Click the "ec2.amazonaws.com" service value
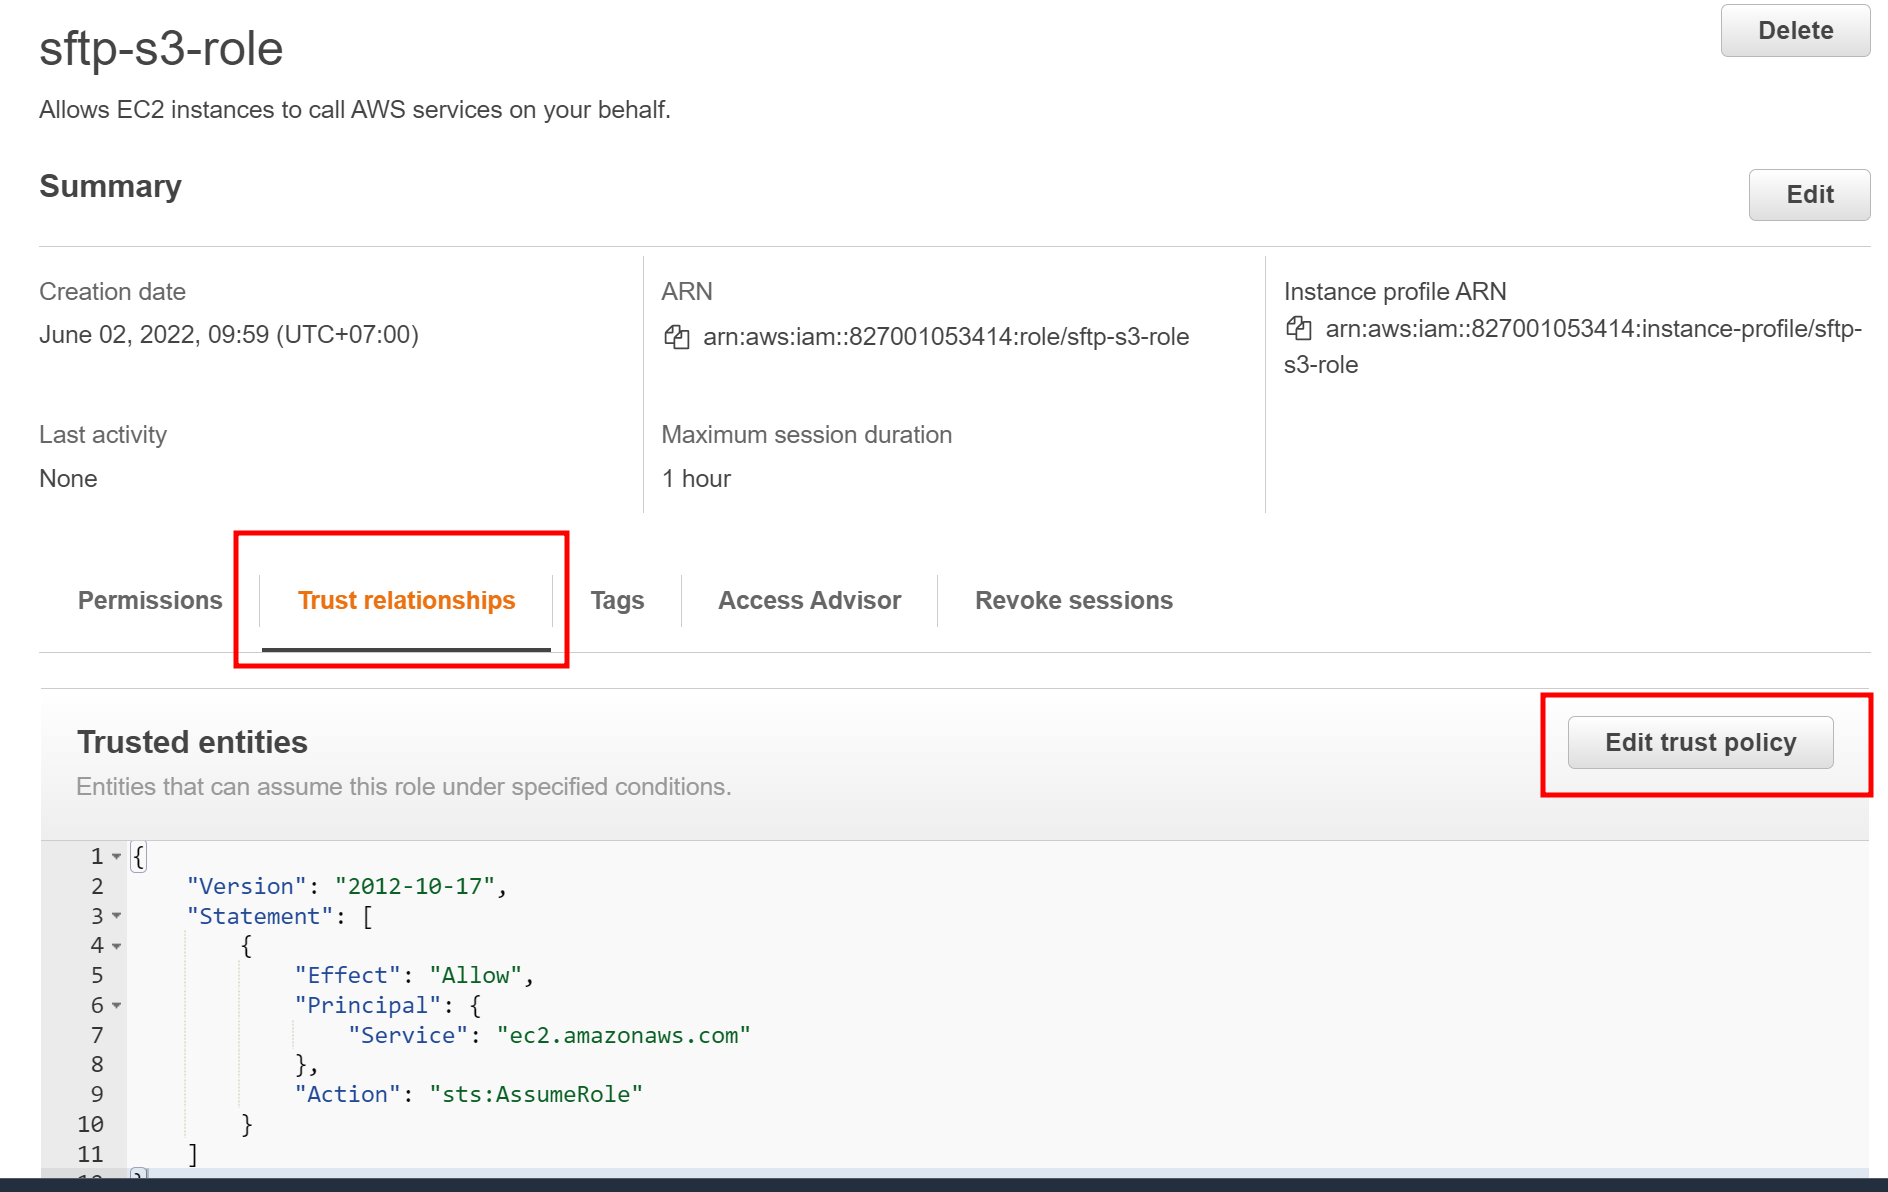1888x1192 pixels. click(623, 1035)
